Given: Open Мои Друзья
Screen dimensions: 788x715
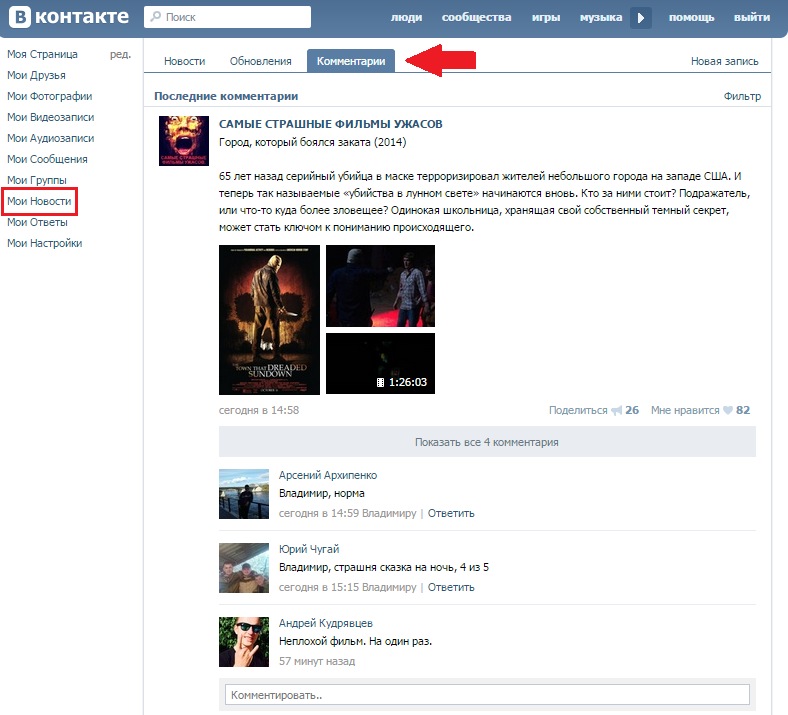Looking at the screenshot, I should pyautogui.click(x=36, y=75).
